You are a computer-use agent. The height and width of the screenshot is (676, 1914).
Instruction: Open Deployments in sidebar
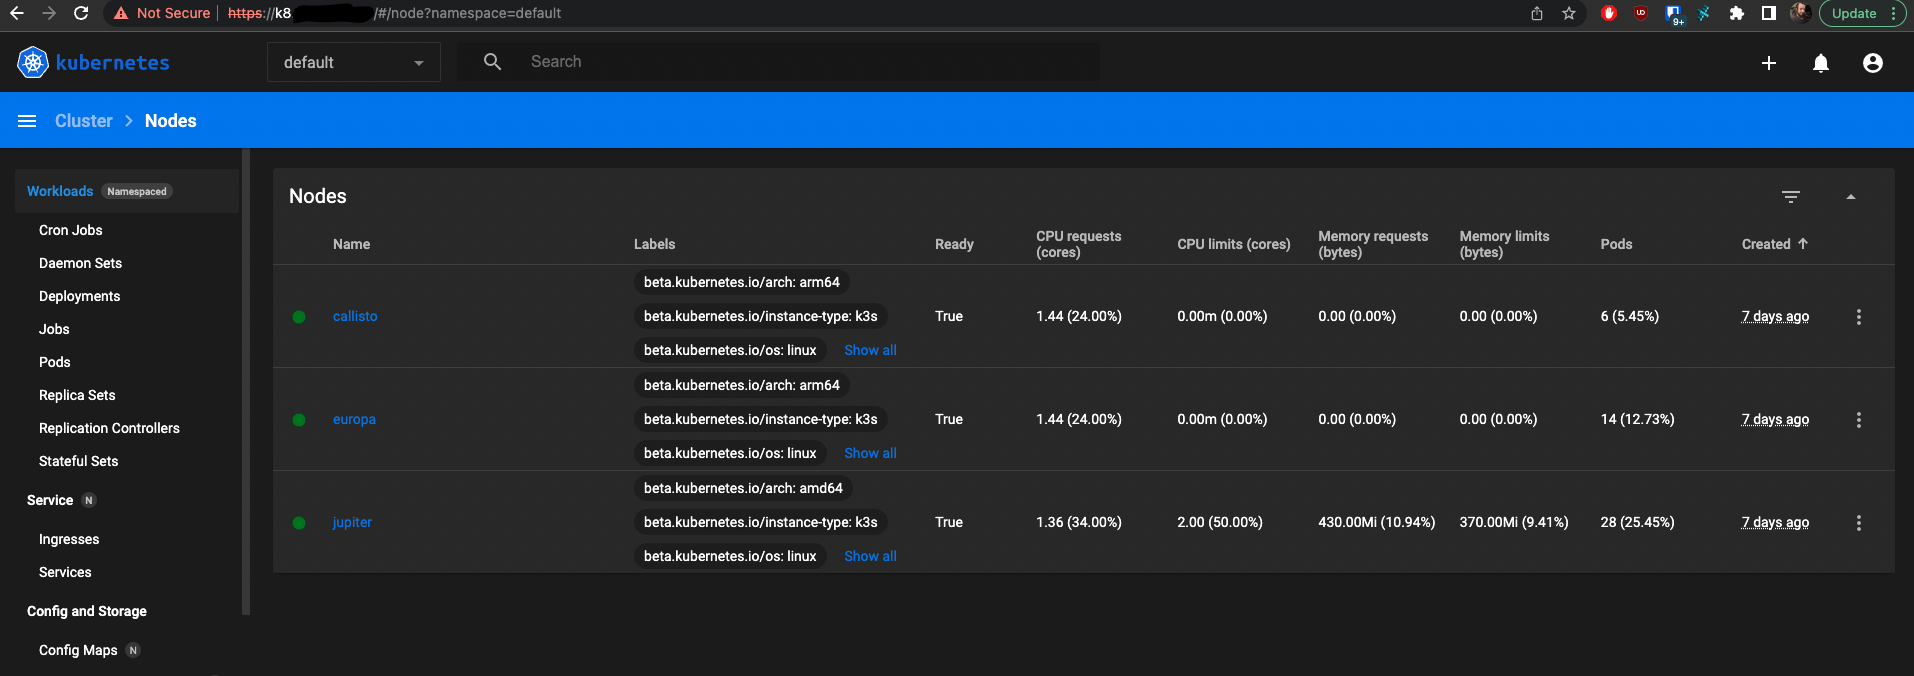coord(79,296)
